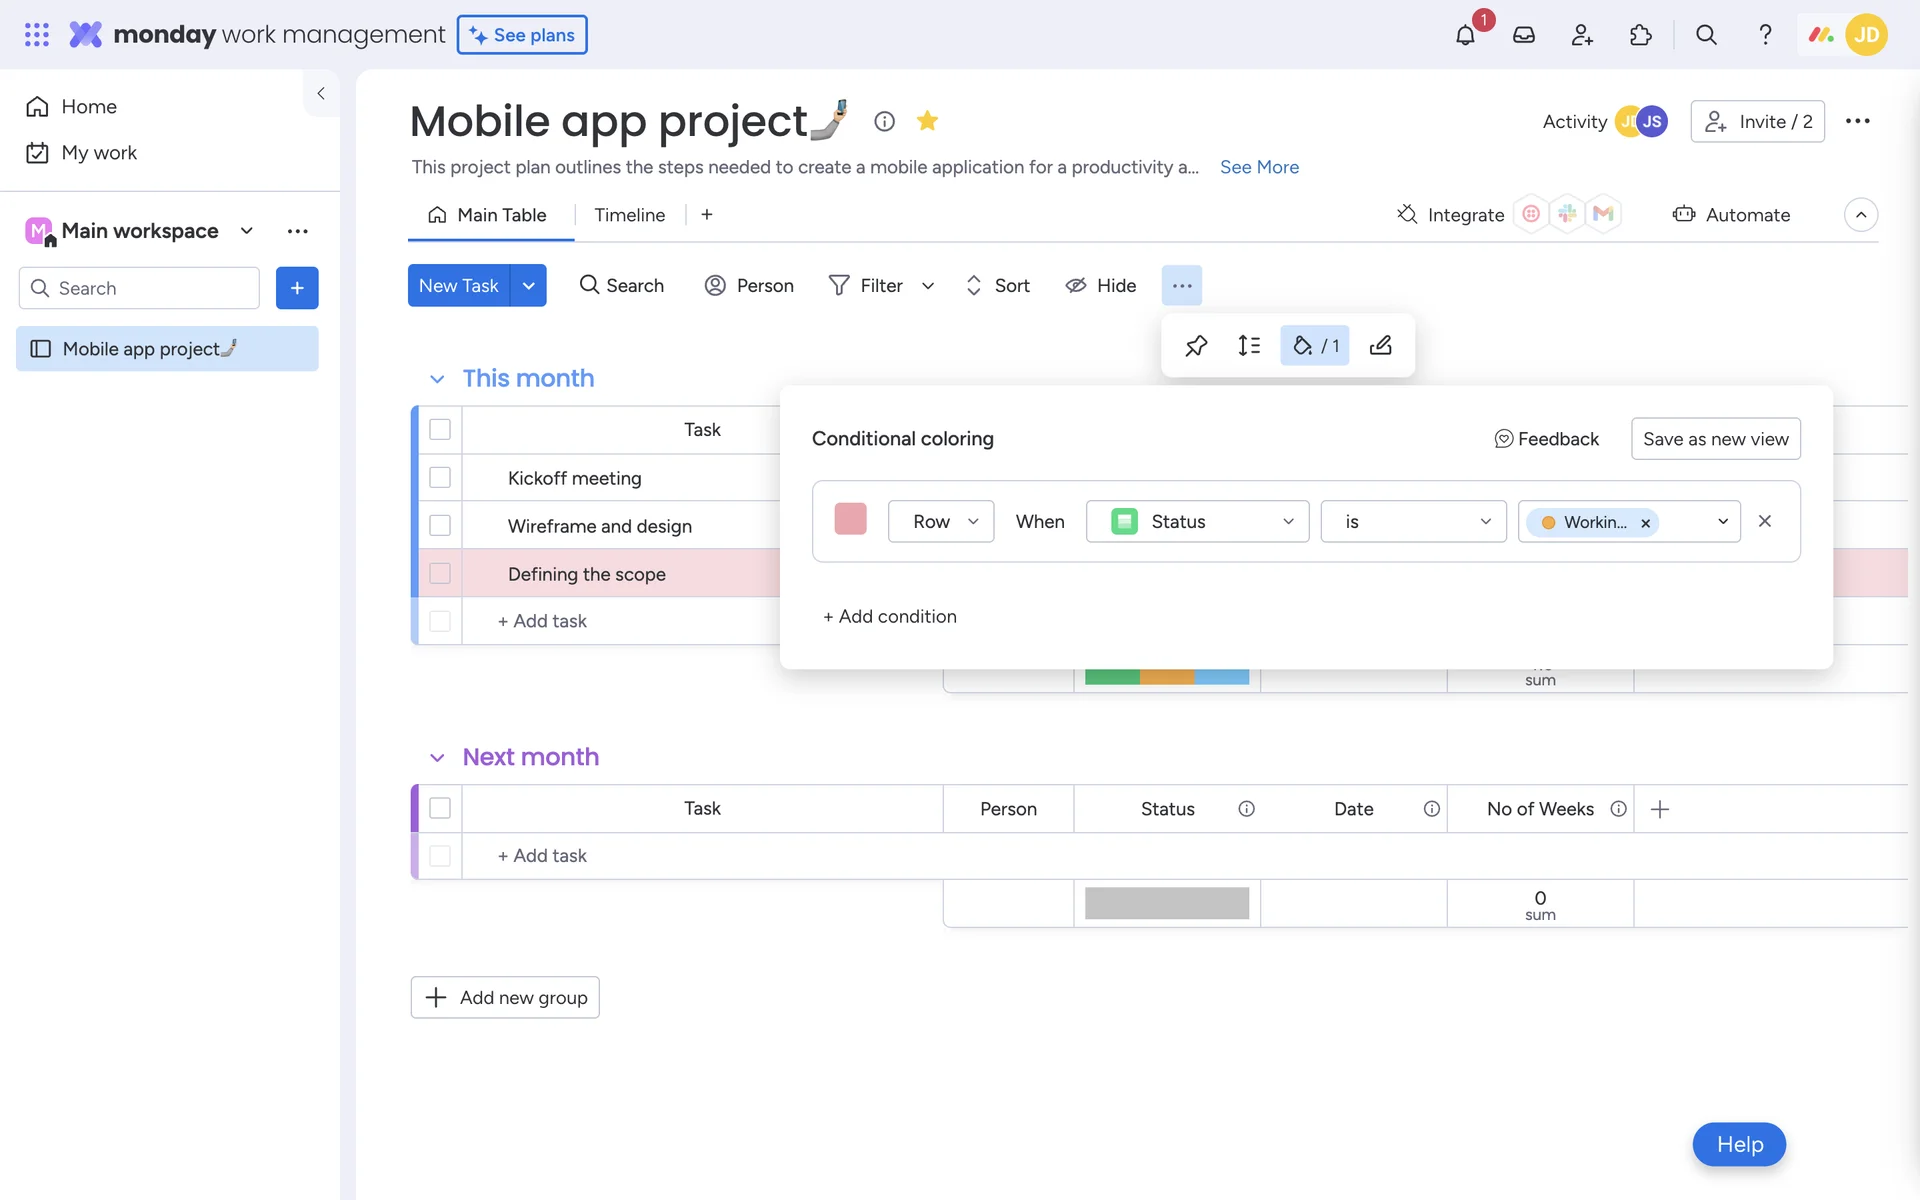Click the Add condition link
The height and width of the screenshot is (1200, 1920).
click(x=889, y=617)
